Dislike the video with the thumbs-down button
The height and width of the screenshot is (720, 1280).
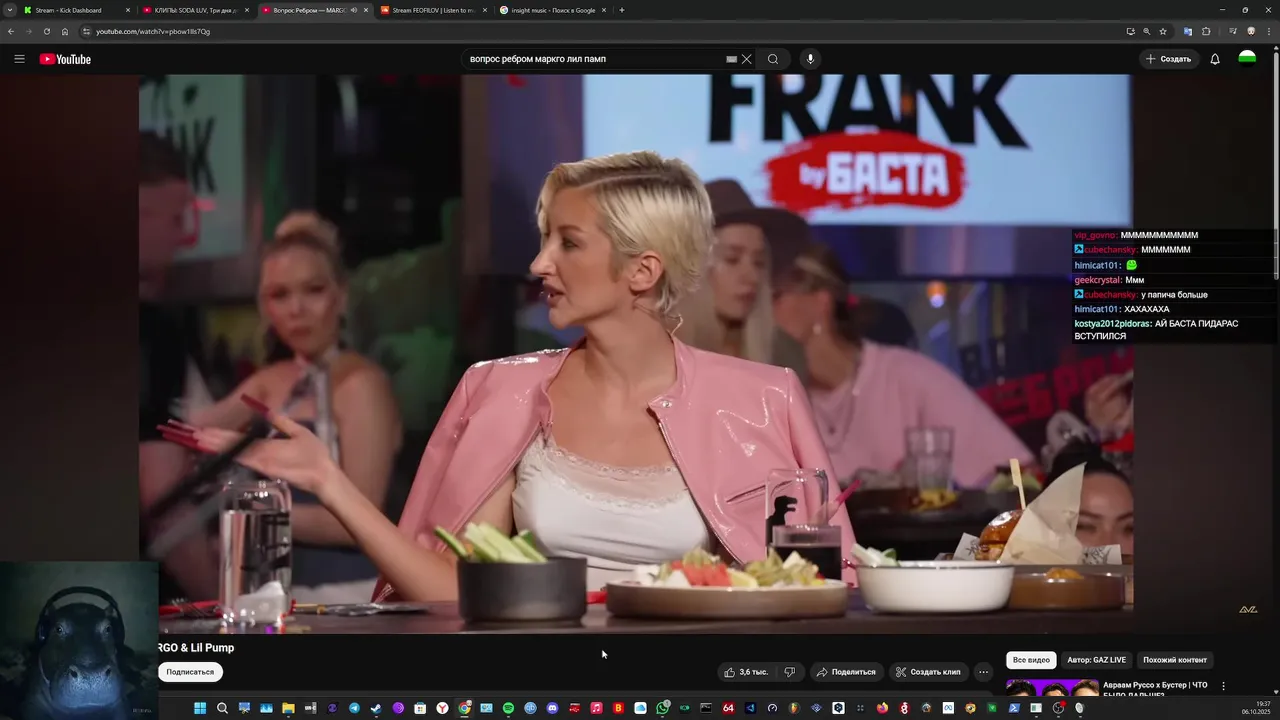coord(789,672)
